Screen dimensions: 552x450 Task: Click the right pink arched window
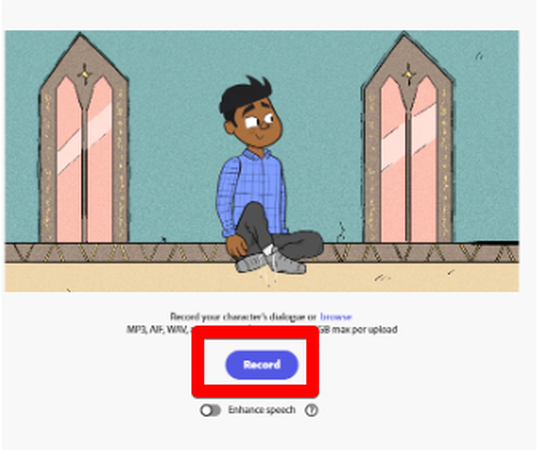408,158
